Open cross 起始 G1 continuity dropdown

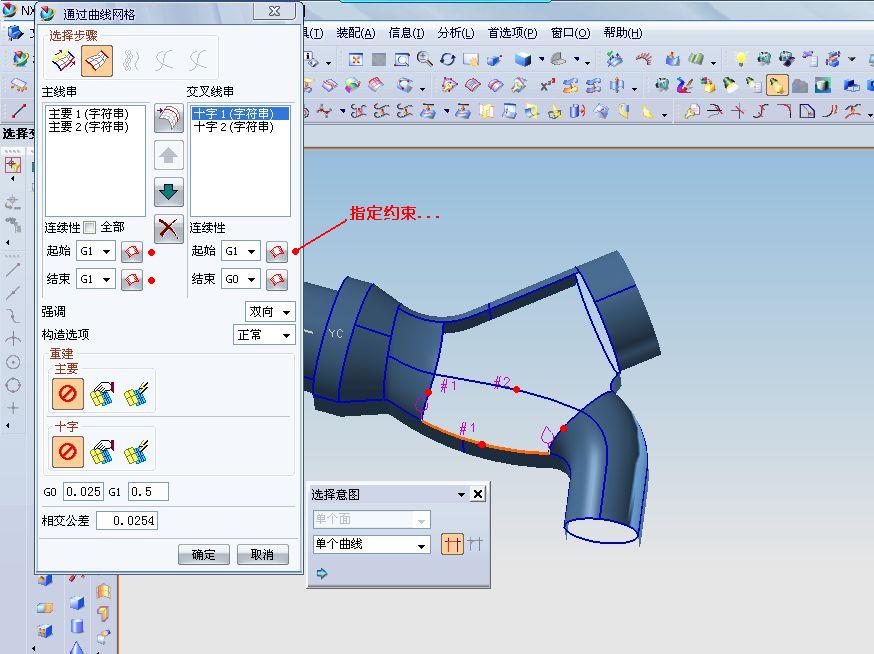click(x=241, y=251)
